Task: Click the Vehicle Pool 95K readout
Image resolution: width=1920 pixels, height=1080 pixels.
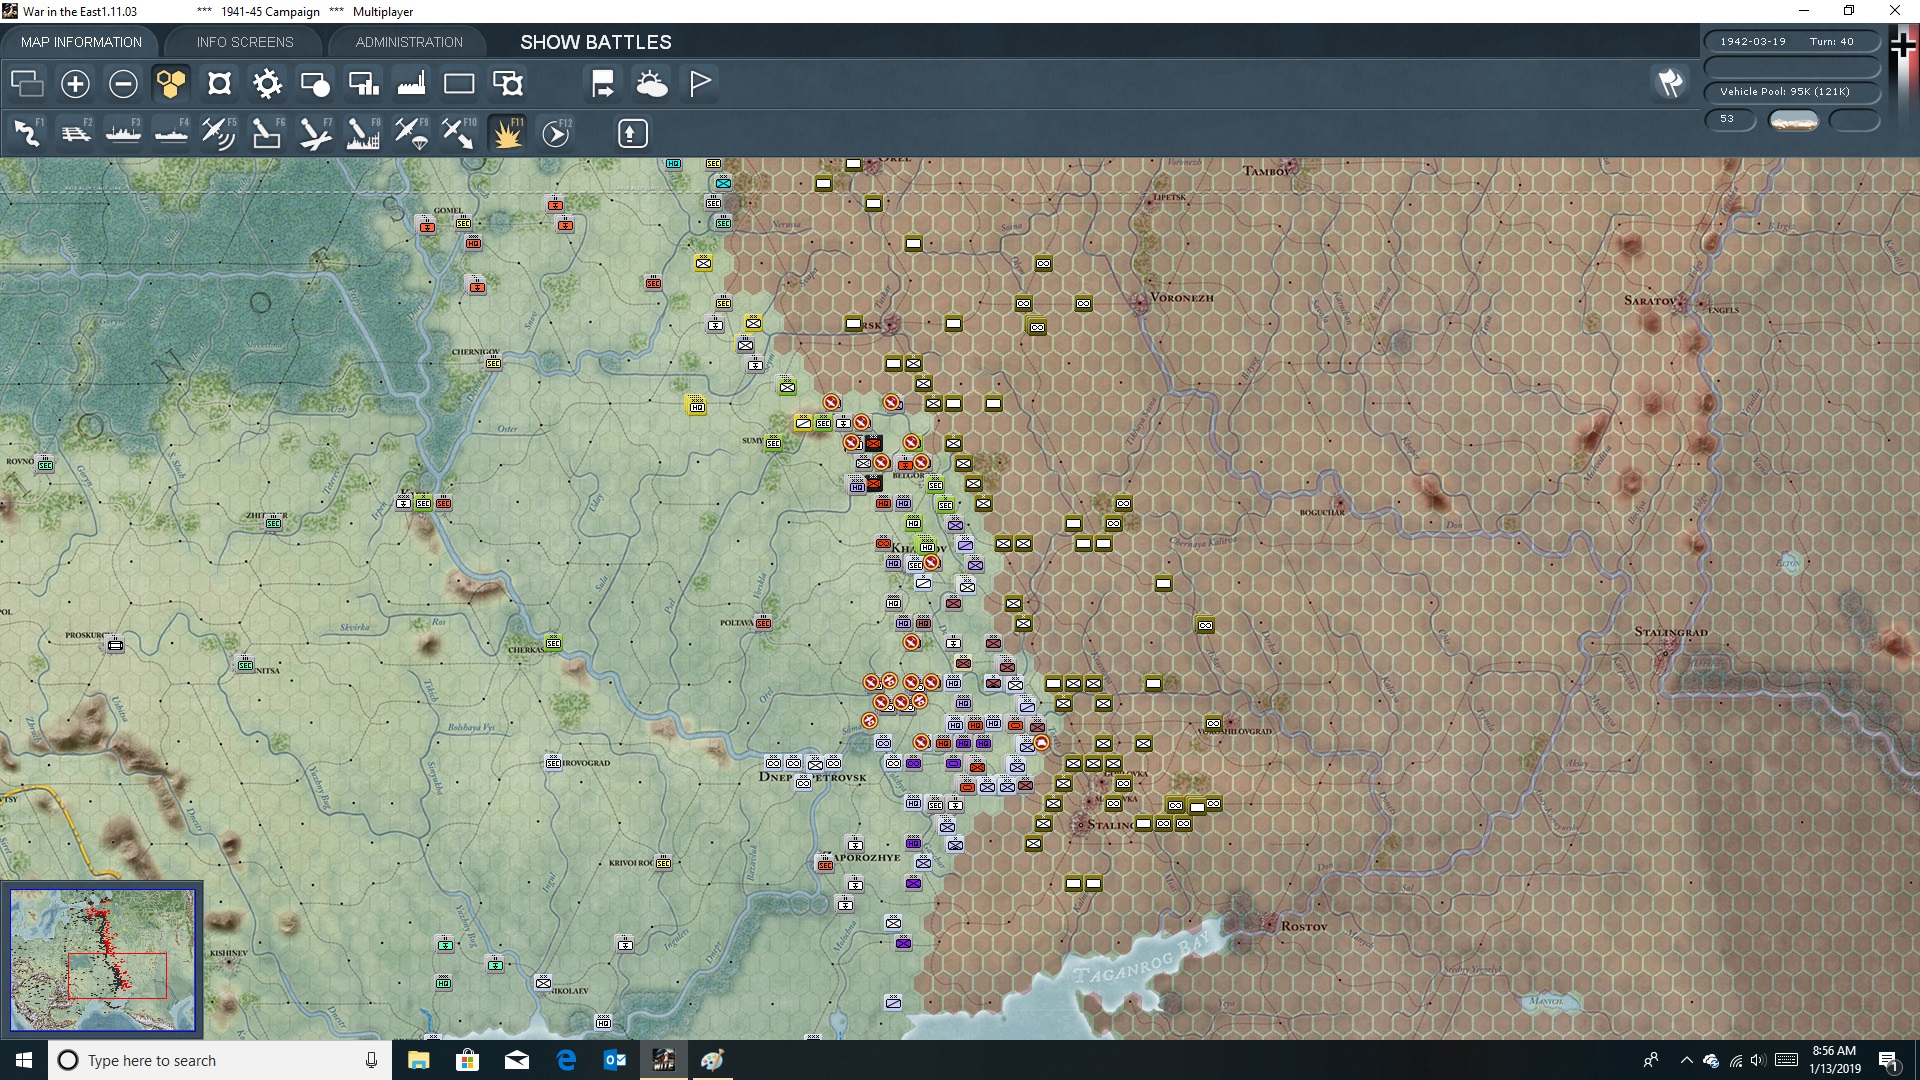Action: (x=1790, y=91)
